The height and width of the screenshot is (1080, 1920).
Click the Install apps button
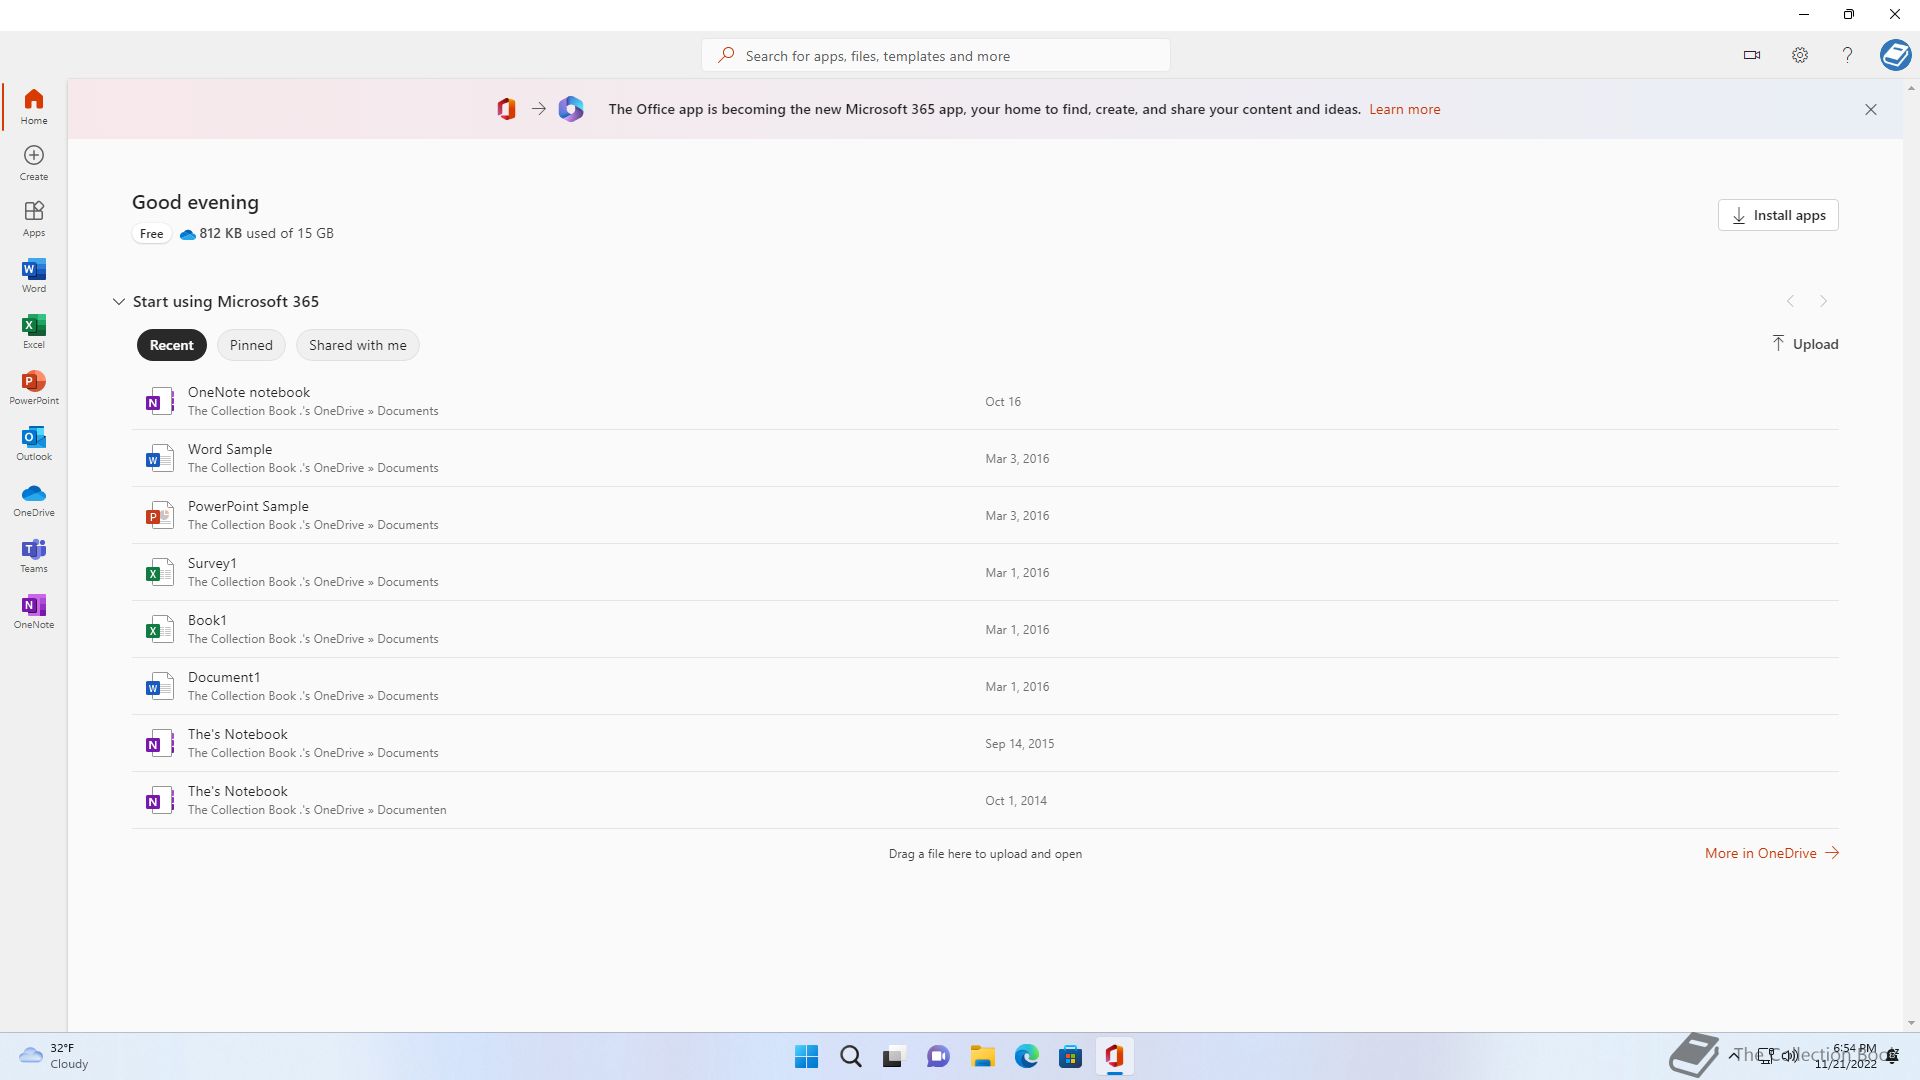point(1778,215)
